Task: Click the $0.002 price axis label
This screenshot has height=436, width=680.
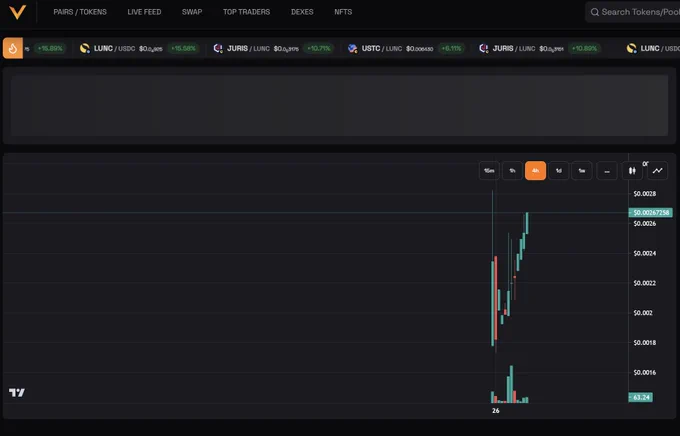Action: coord(643,313)
